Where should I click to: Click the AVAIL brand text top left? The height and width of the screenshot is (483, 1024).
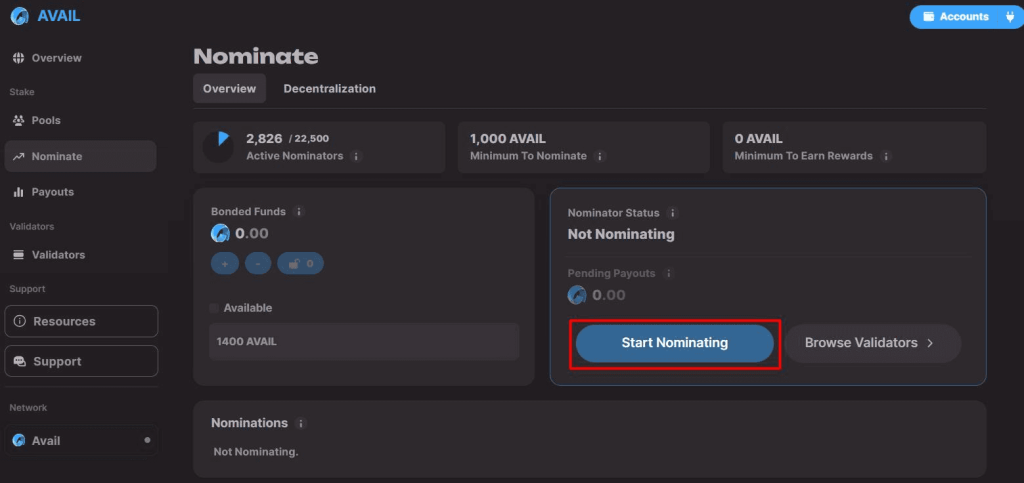pos(59,16)
